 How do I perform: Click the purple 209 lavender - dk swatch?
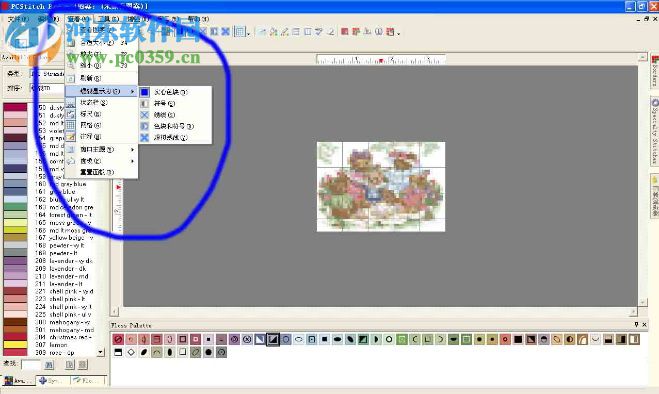[16, 268]
